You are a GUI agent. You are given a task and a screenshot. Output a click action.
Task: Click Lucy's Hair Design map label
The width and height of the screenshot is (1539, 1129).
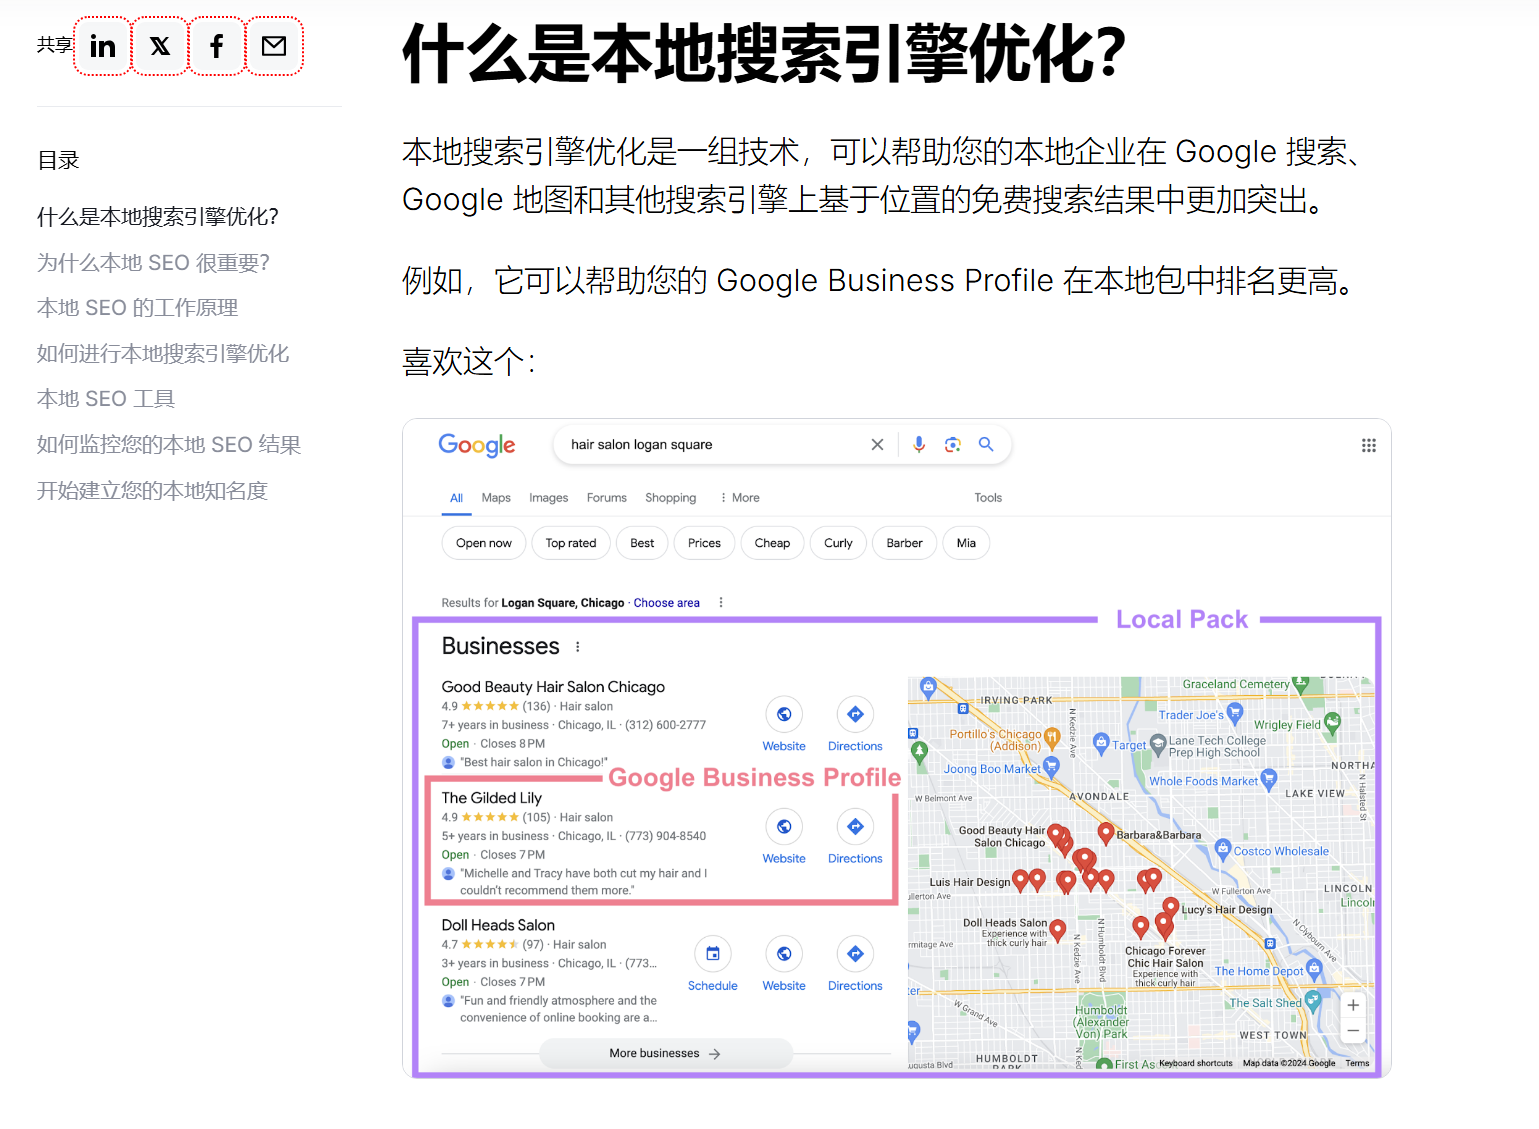1227,910
